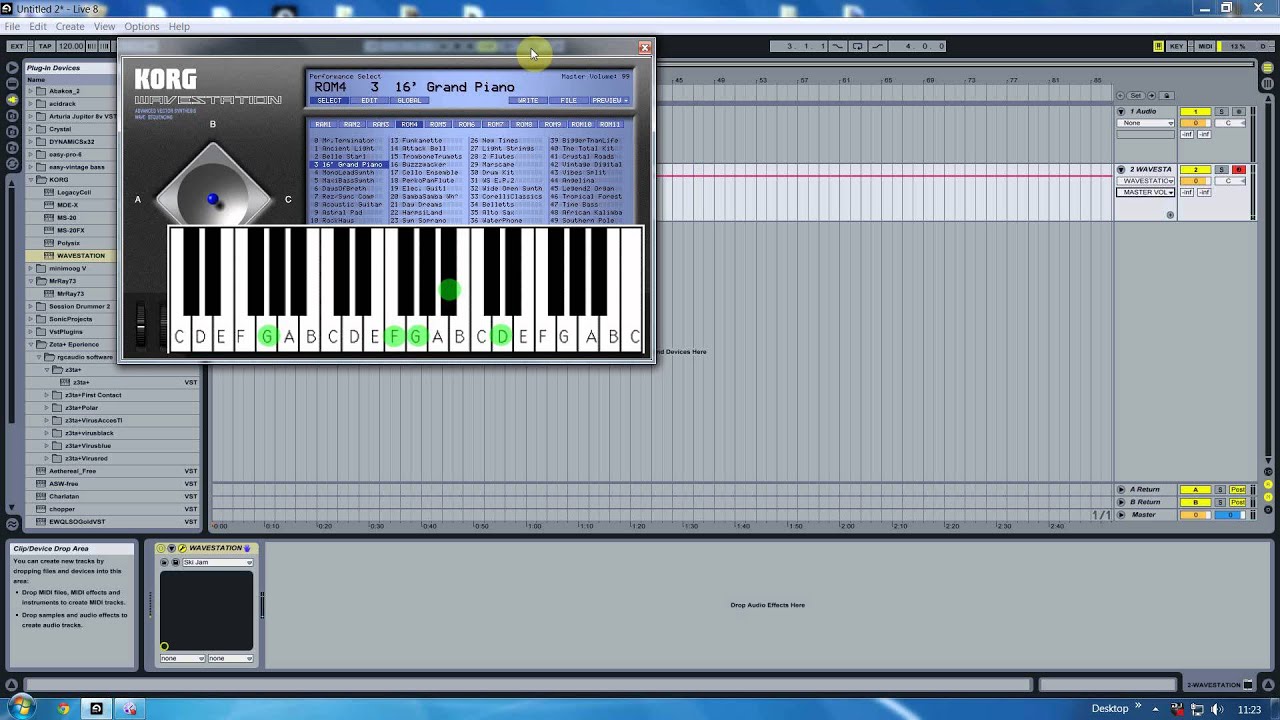Expand the Crystal folder
Viewport: 1280px width, 720px height.
tap(30, 129)
